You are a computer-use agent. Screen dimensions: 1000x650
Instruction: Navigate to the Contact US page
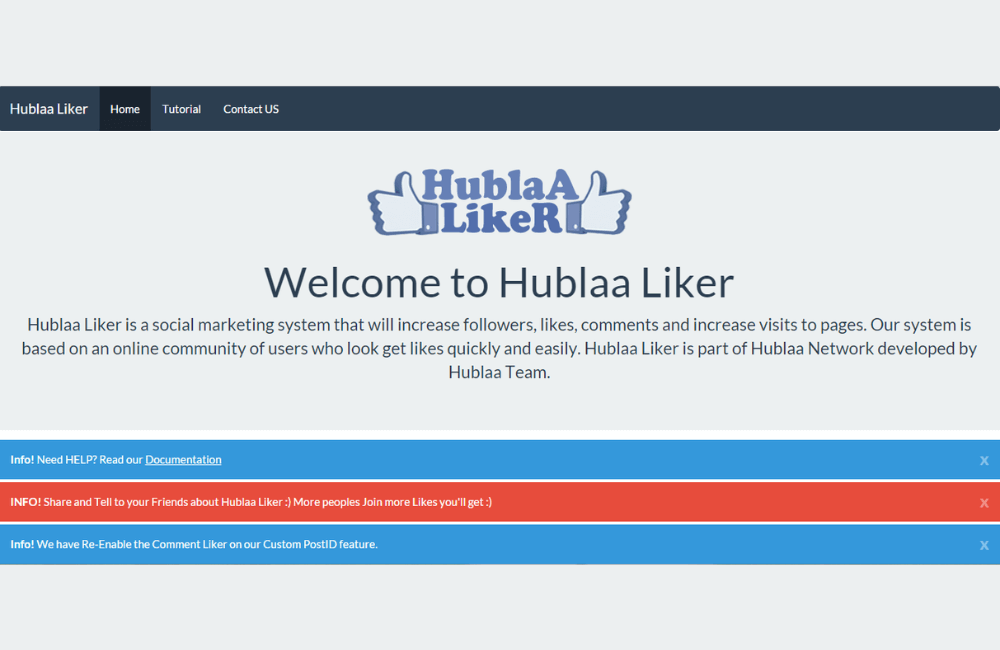[250, 108]
